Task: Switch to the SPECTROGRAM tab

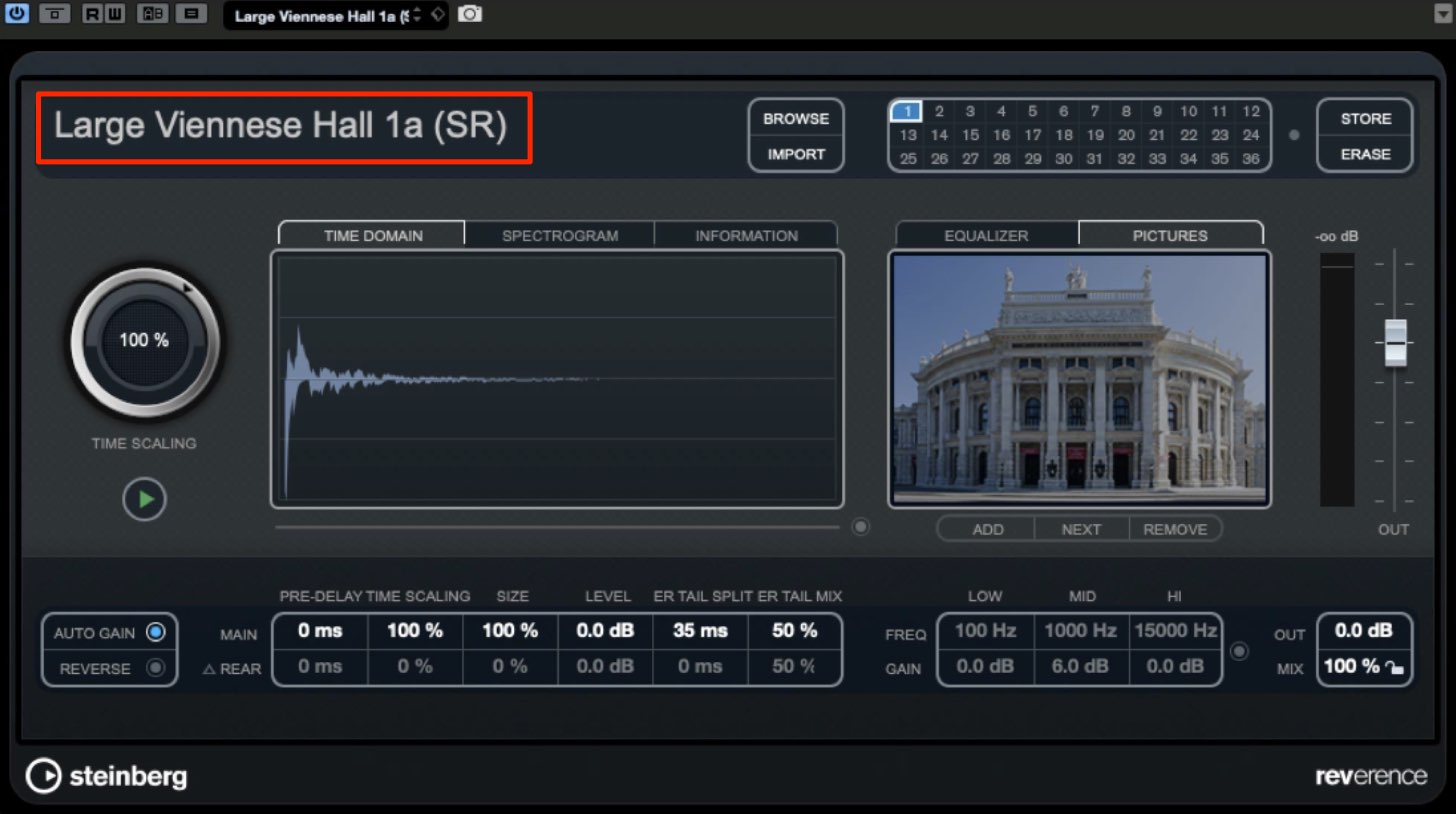Action: point(560,235)
